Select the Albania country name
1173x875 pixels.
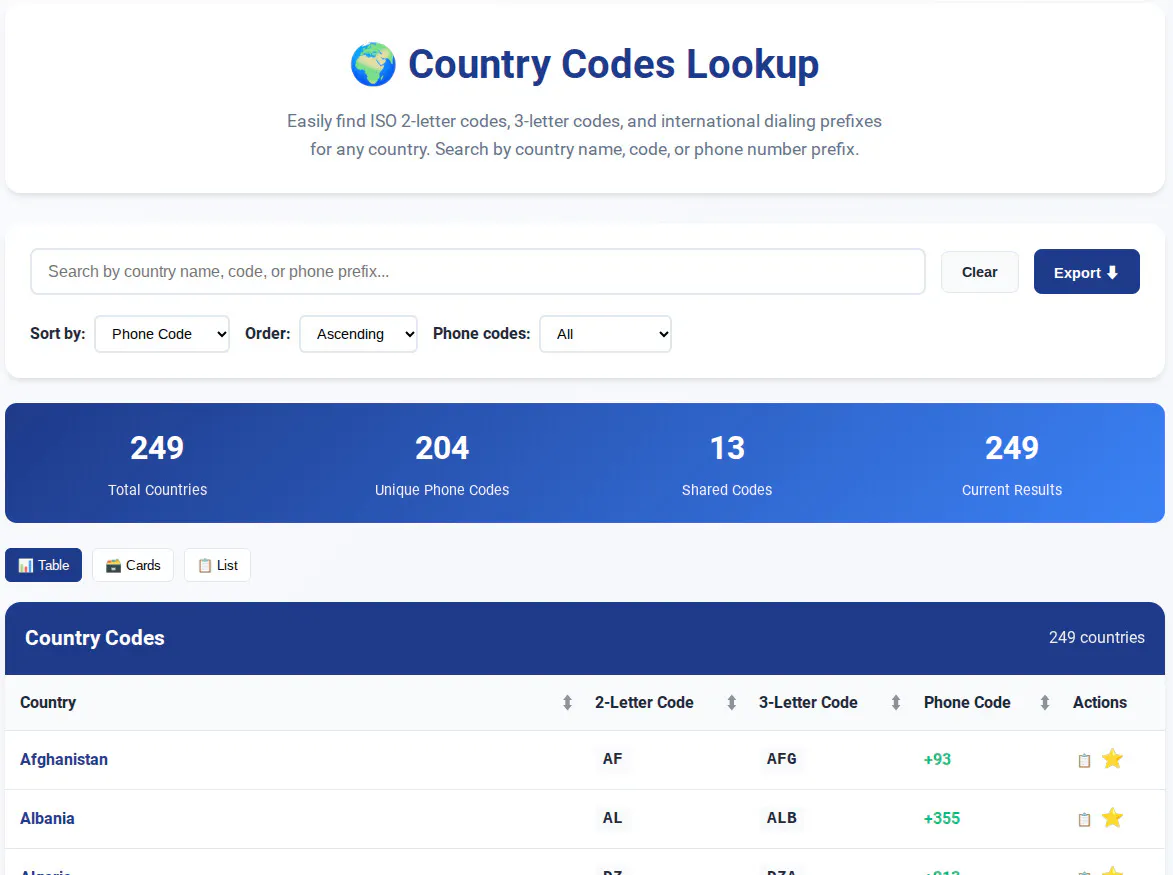47,818
